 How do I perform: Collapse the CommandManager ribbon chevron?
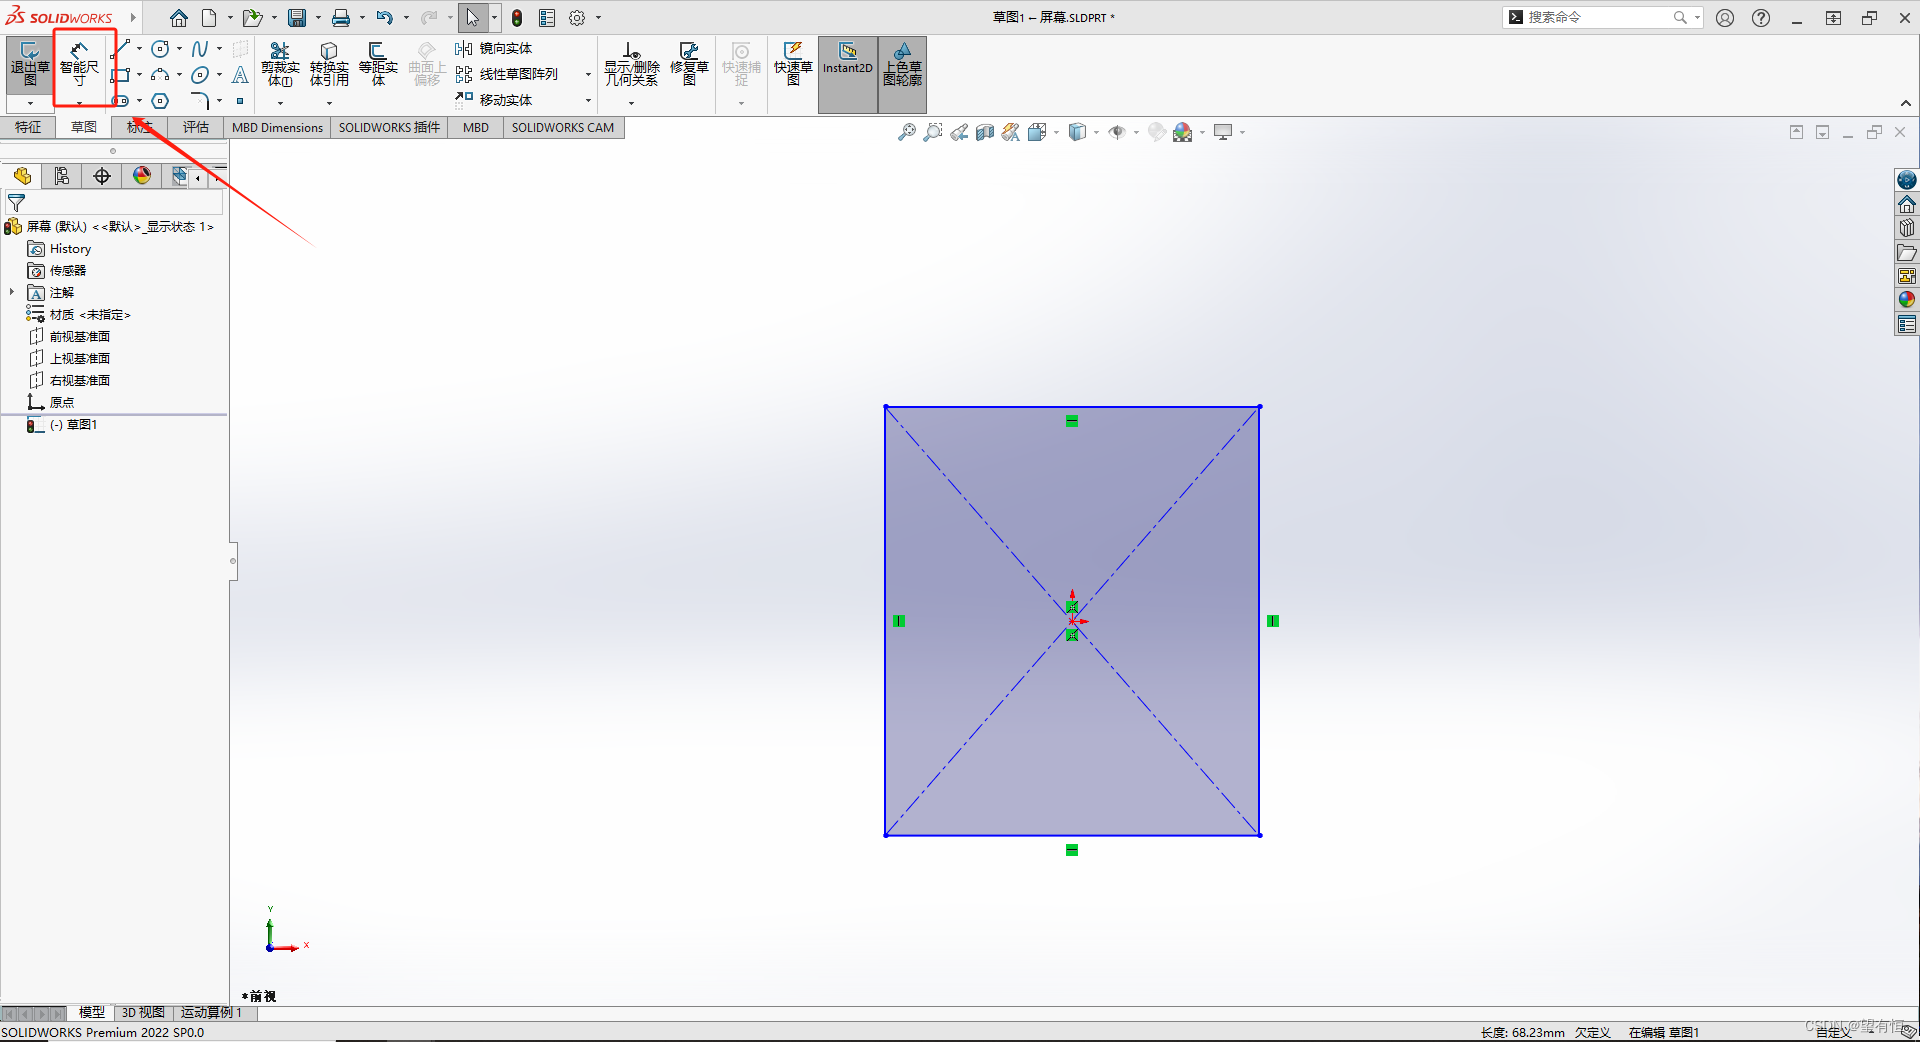[1906, 103]
